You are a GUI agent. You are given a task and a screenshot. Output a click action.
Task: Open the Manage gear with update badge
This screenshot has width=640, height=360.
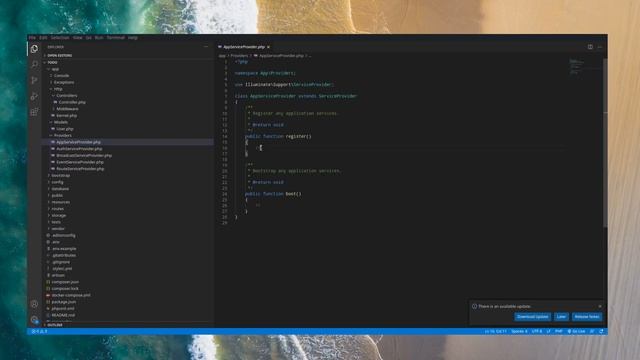[34, 320]
